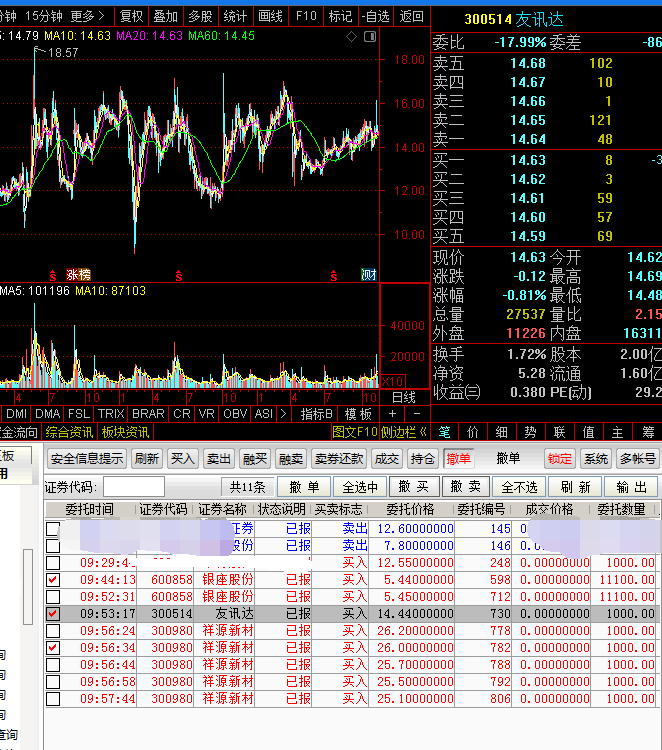662x750 pixels.
Task: Expand 更多 time period options
Action: coord(88,17)
